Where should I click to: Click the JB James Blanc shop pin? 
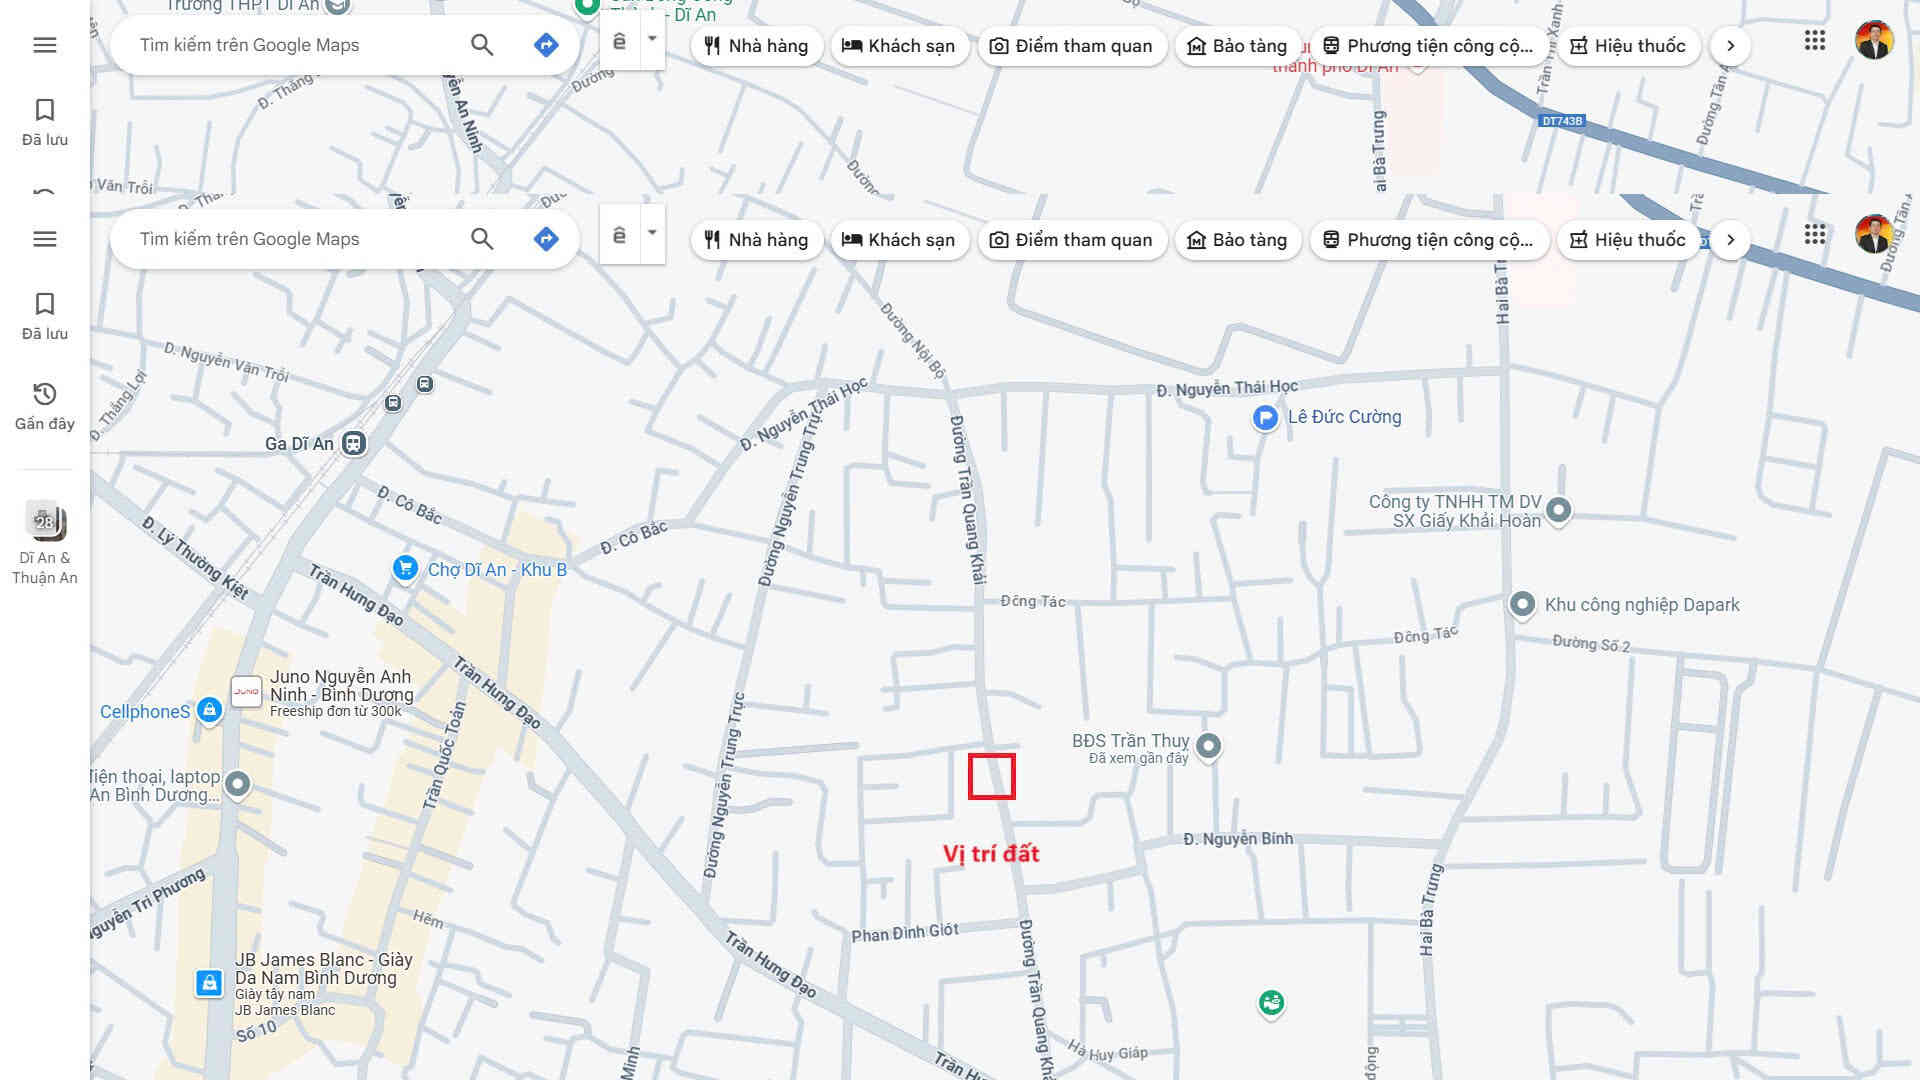coord(209,983)
